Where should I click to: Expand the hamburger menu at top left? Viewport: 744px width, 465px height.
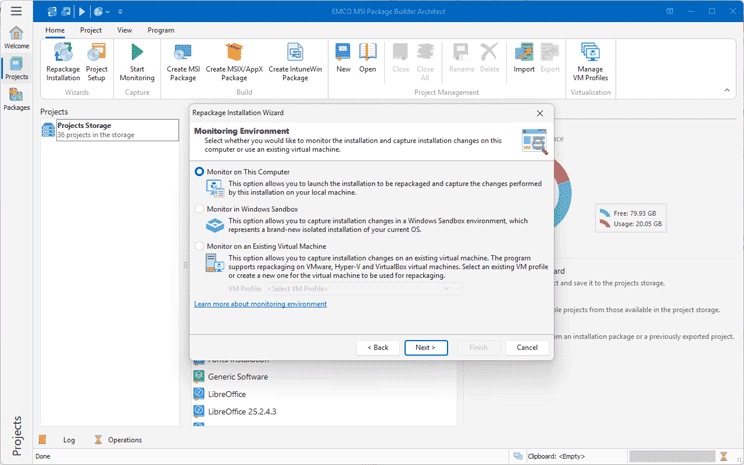coord(16,11)
